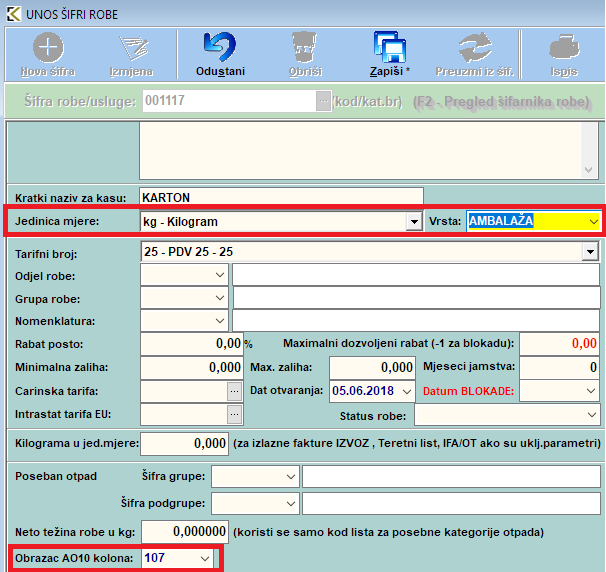Click the Maximalni dozvoljeni rabat field
Viewport: 606px width, 572px height.
click(560, 344)
